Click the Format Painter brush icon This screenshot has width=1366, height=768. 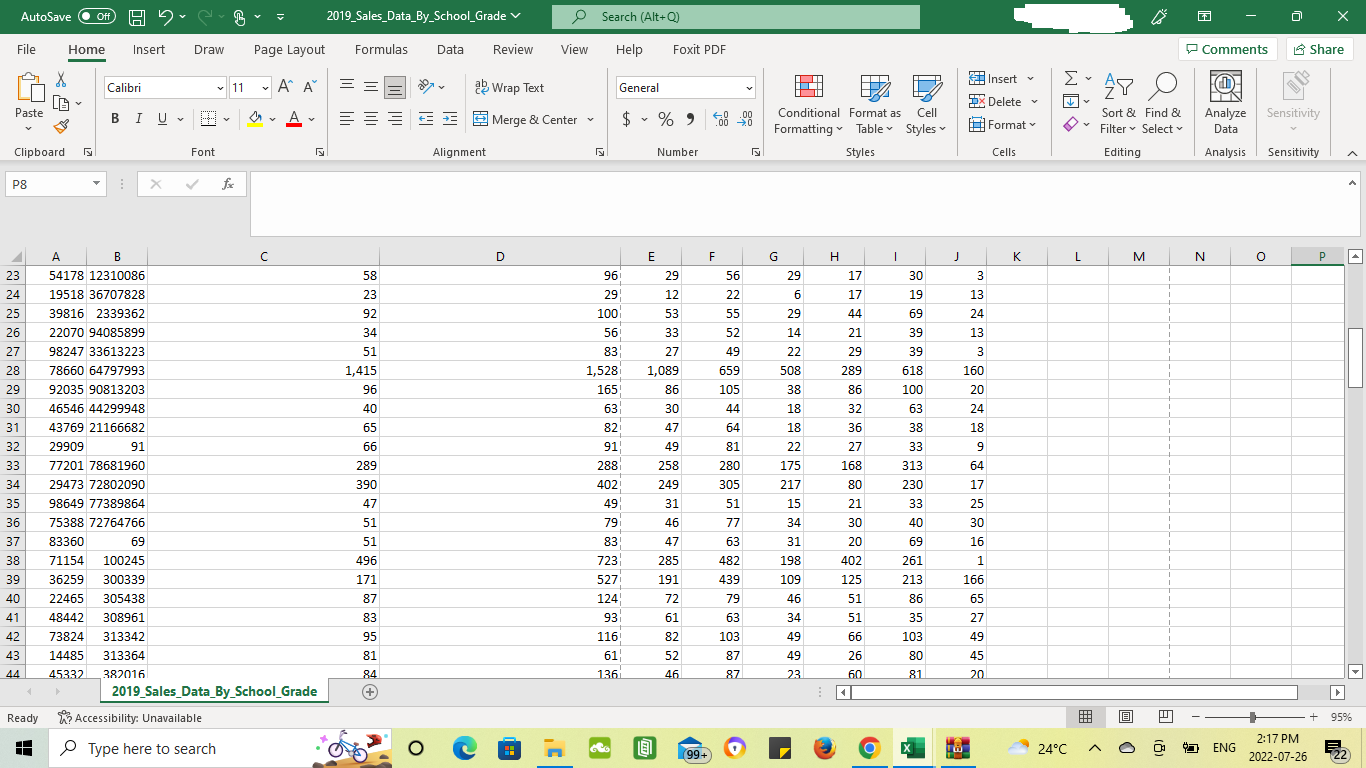coord(61,126)
